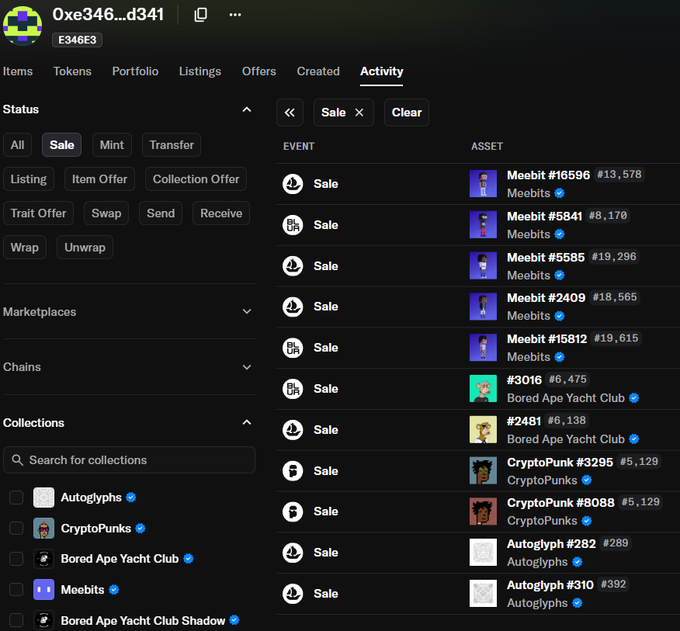Toggle the Transfer status filter
This screenshot has width=680, height=631.
[x=171, y=145]
